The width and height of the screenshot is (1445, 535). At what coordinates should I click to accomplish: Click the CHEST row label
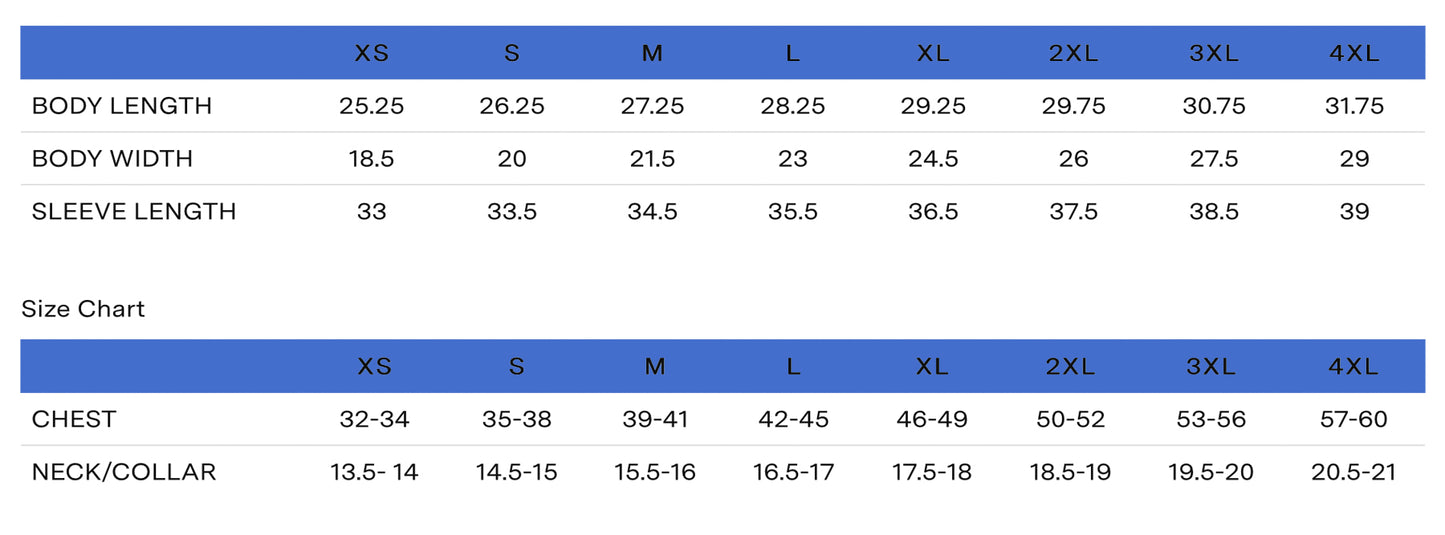click(74, 419)
